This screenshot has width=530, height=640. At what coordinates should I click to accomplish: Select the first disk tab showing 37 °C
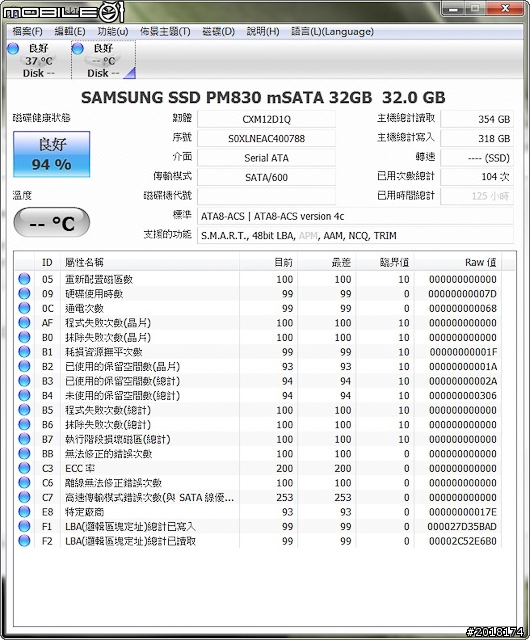click(x=38, y=60)
